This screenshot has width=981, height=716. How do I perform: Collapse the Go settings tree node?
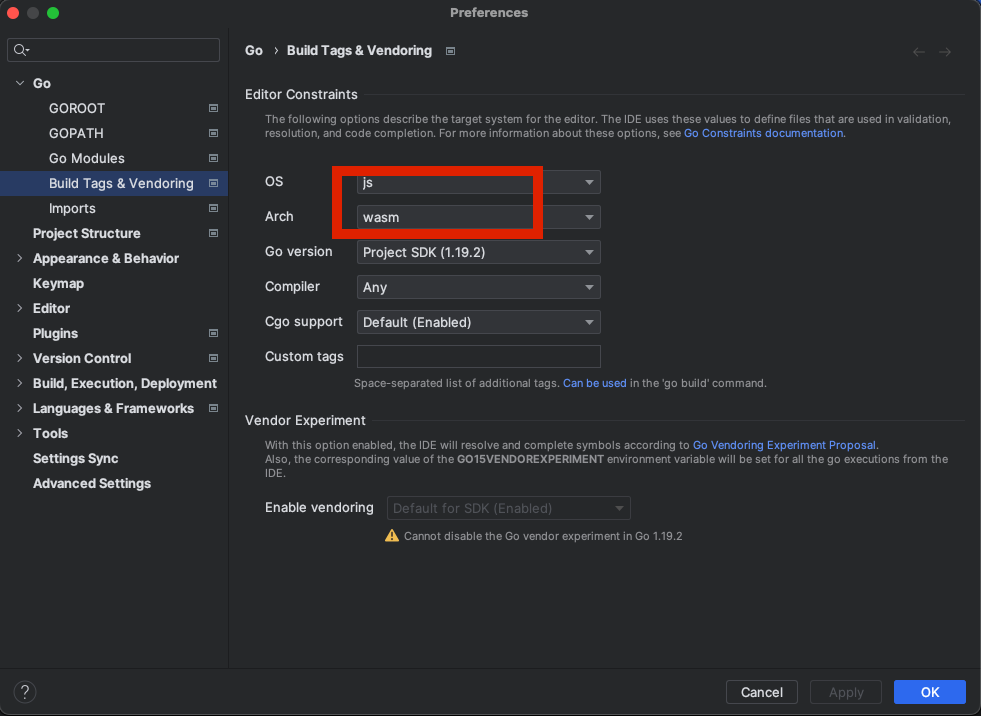coord(20,83)
